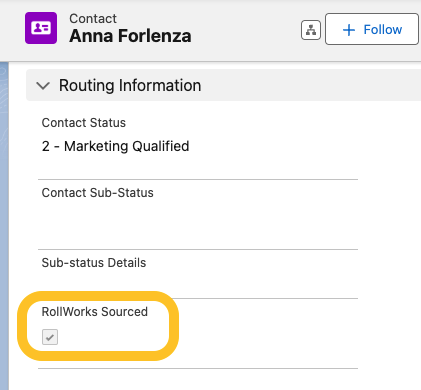Select the RollWorks Sourced field label

coord(95,312)
